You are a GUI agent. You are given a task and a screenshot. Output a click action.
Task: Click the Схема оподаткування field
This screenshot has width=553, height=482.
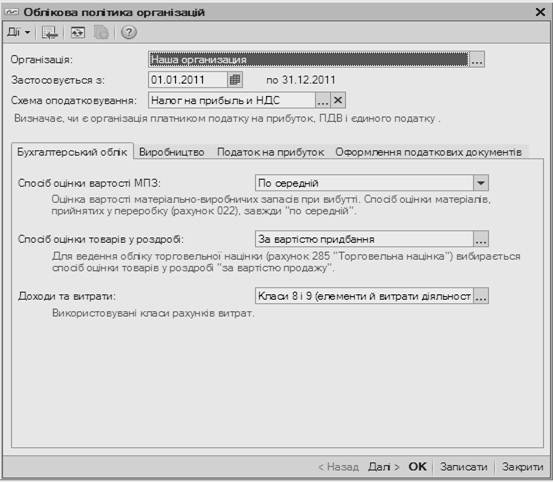(232, 100)
